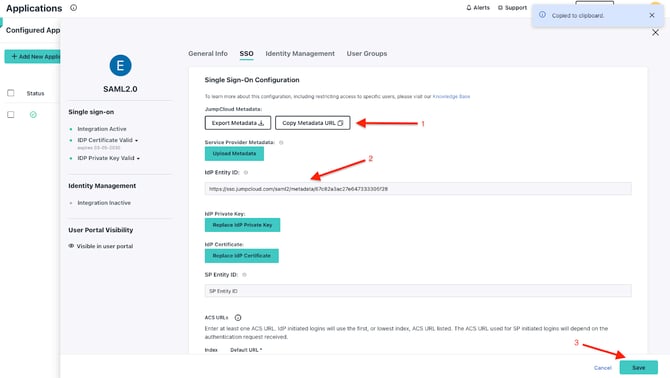Click the Copy Metadata URL button
This screenshot has width=670, height=378.
coord(312,123)
